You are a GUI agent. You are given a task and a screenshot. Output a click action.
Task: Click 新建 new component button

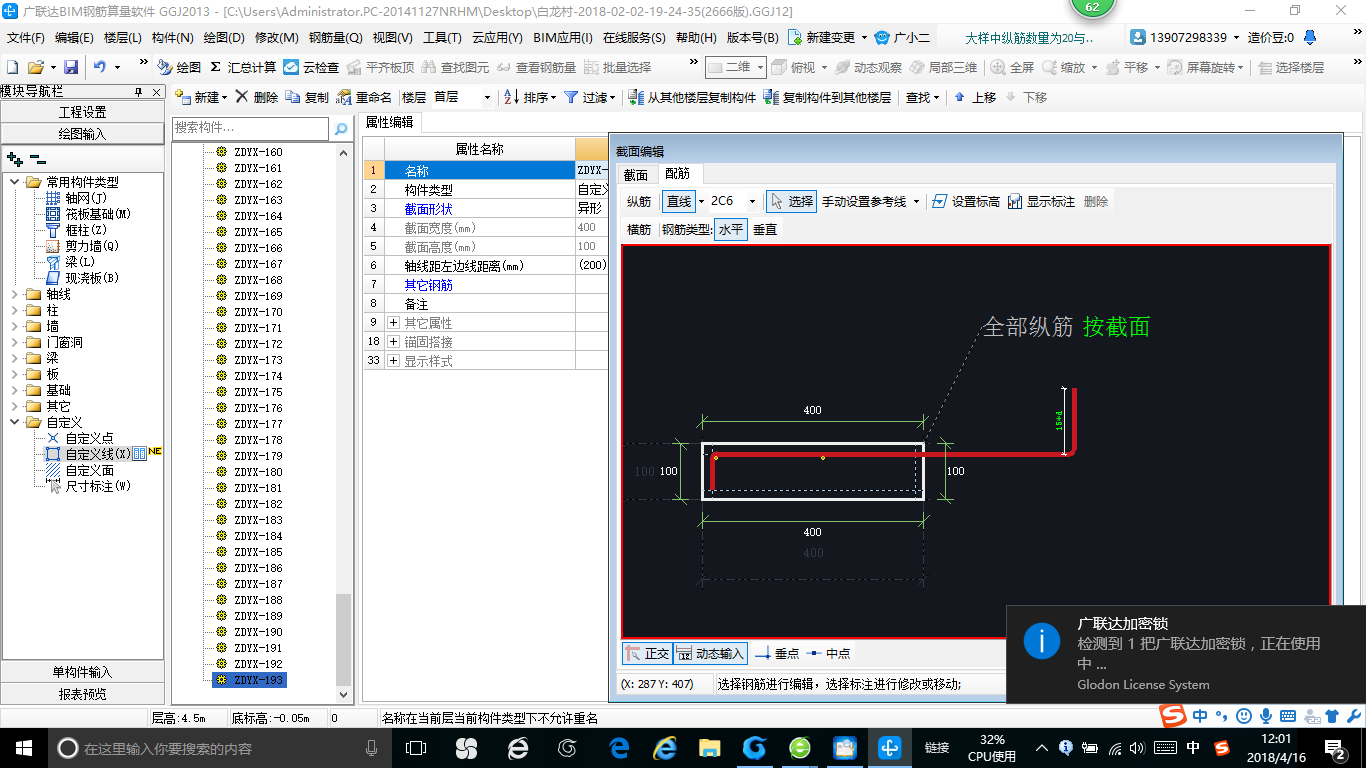tap(200, 97)
